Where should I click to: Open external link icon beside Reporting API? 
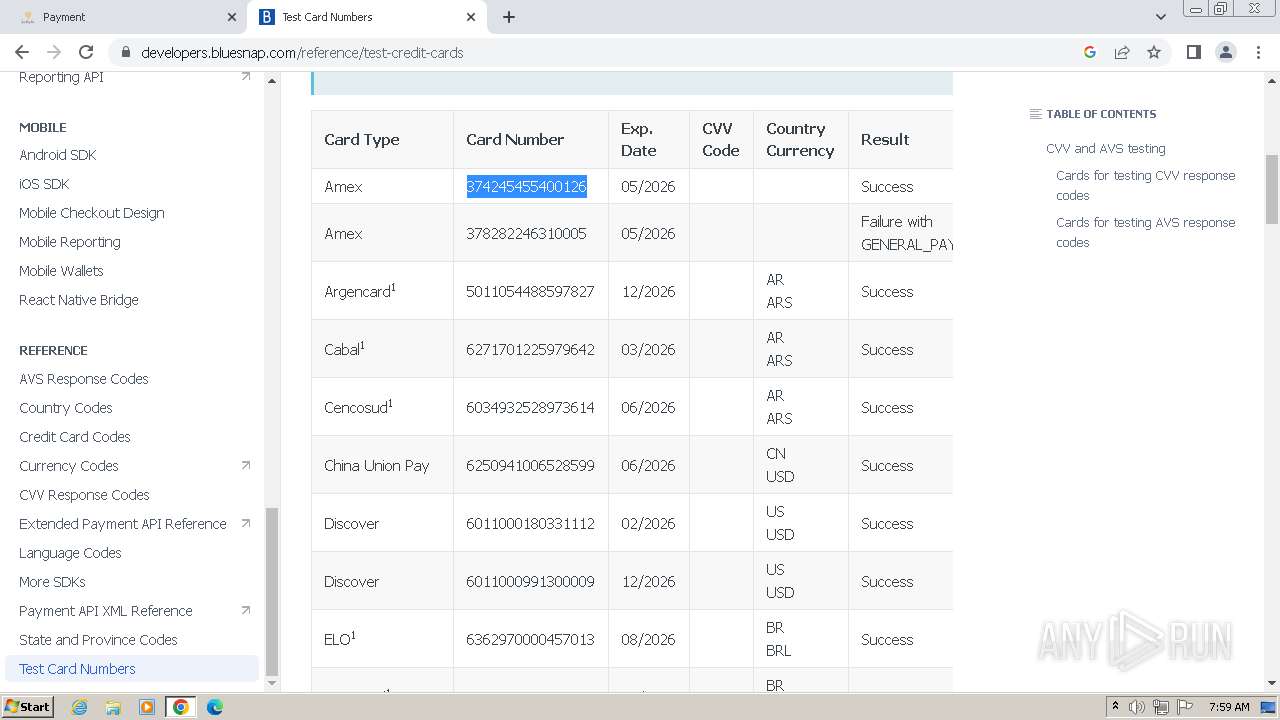tap(246, 76)
